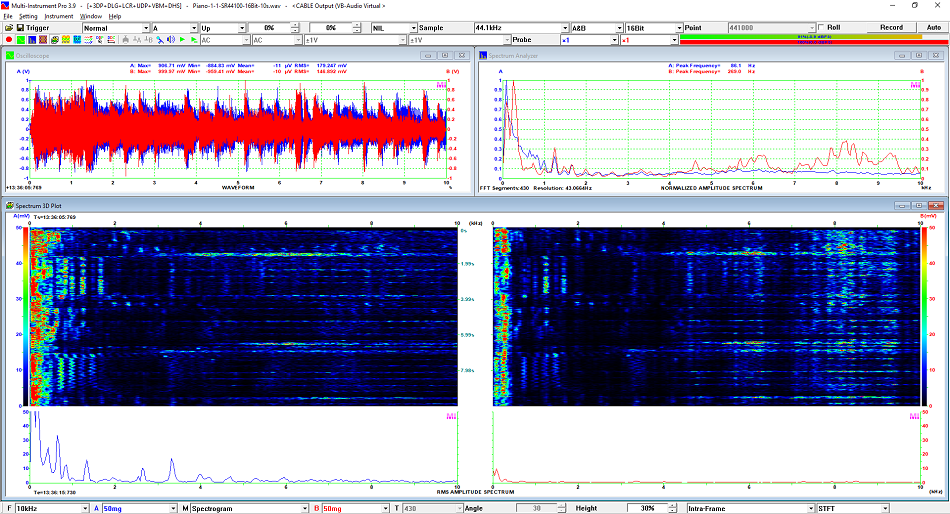Image resolution: width=950 pixels, height=514 pixels.
Task: Click the green play arrow icon
Action: [x=181, y=40]
